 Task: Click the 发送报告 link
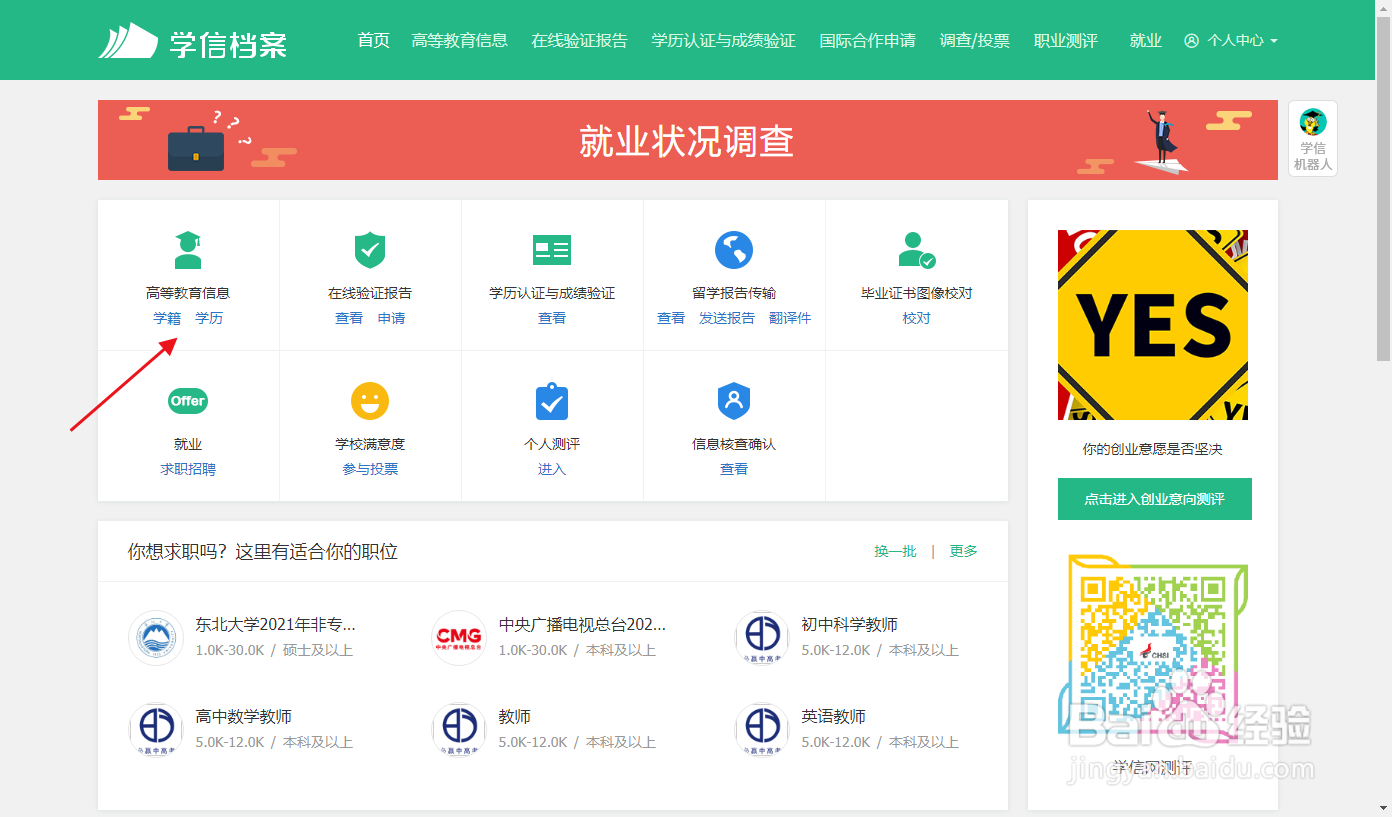[x=727, y=318]
